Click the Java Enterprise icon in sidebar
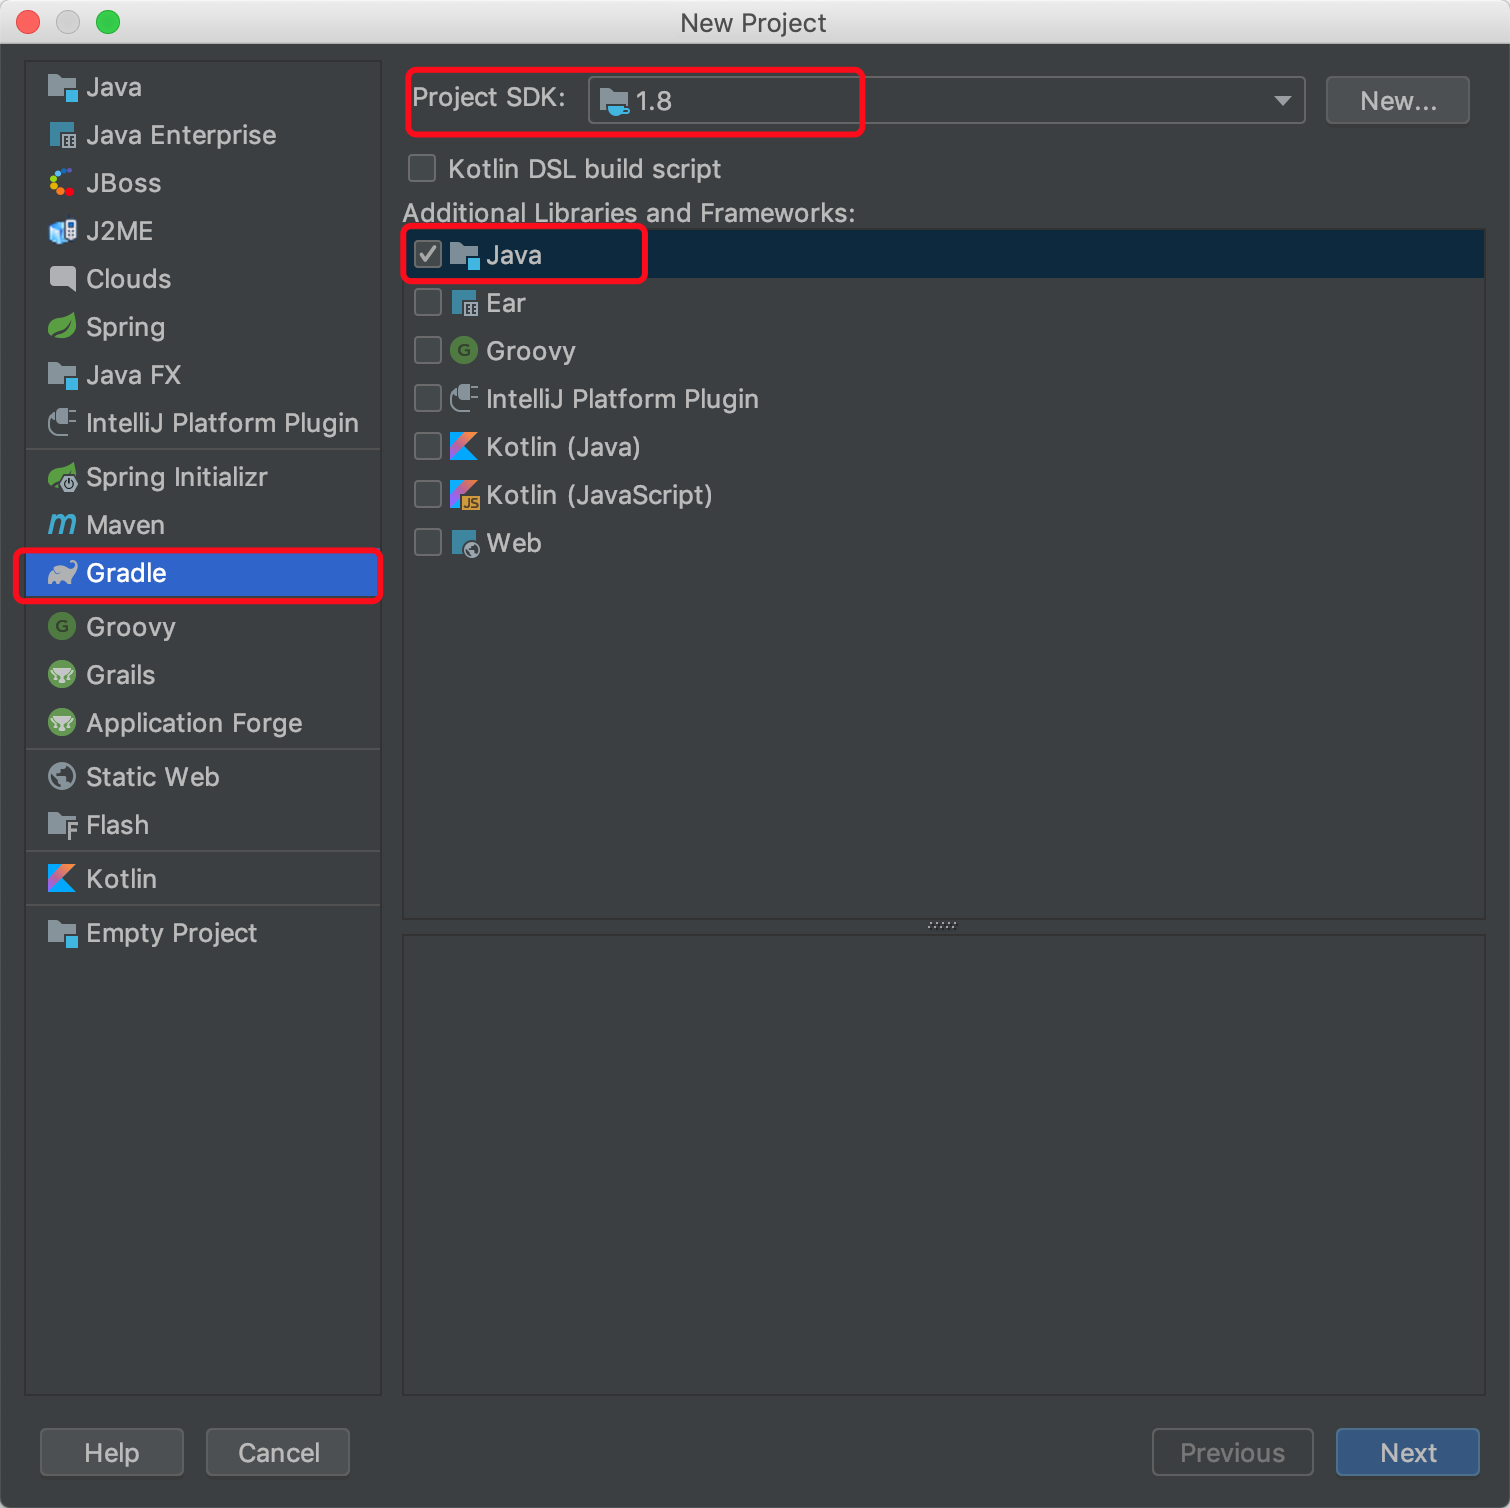 point(62,136)
